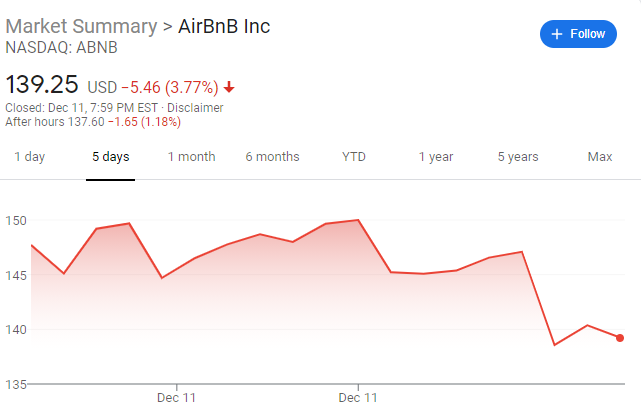
Task: Select the Max range tab
Action: pyautogui.click(x=600, y=157)
